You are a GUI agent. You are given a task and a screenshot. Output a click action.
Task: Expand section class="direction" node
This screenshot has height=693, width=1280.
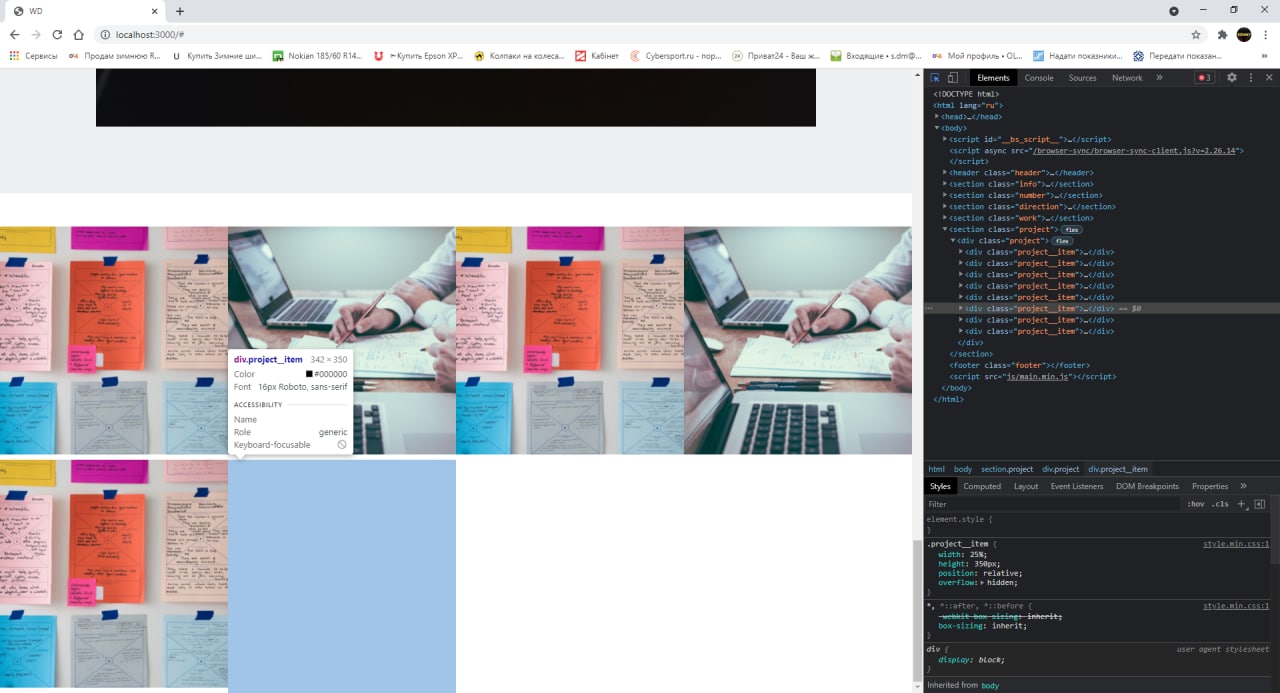(946, 207)
